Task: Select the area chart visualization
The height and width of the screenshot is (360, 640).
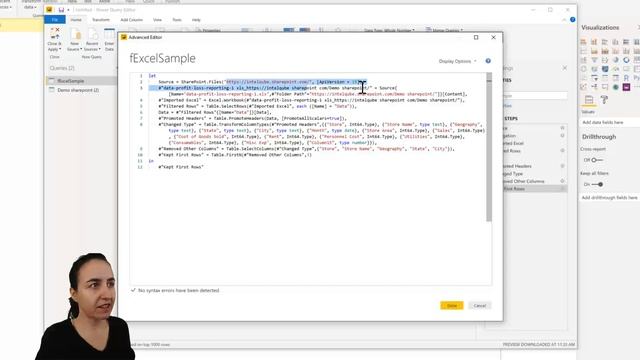Action: pos(594,51)
